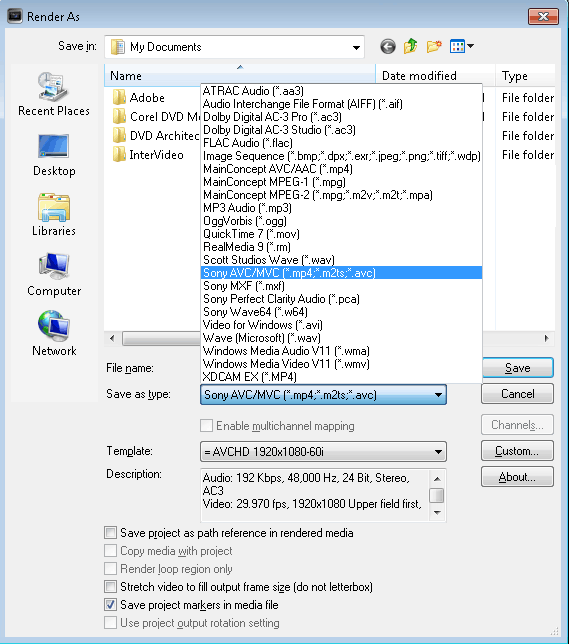
Task: Click My Documents icon in Save in box
Action: (x=118, y=47)
